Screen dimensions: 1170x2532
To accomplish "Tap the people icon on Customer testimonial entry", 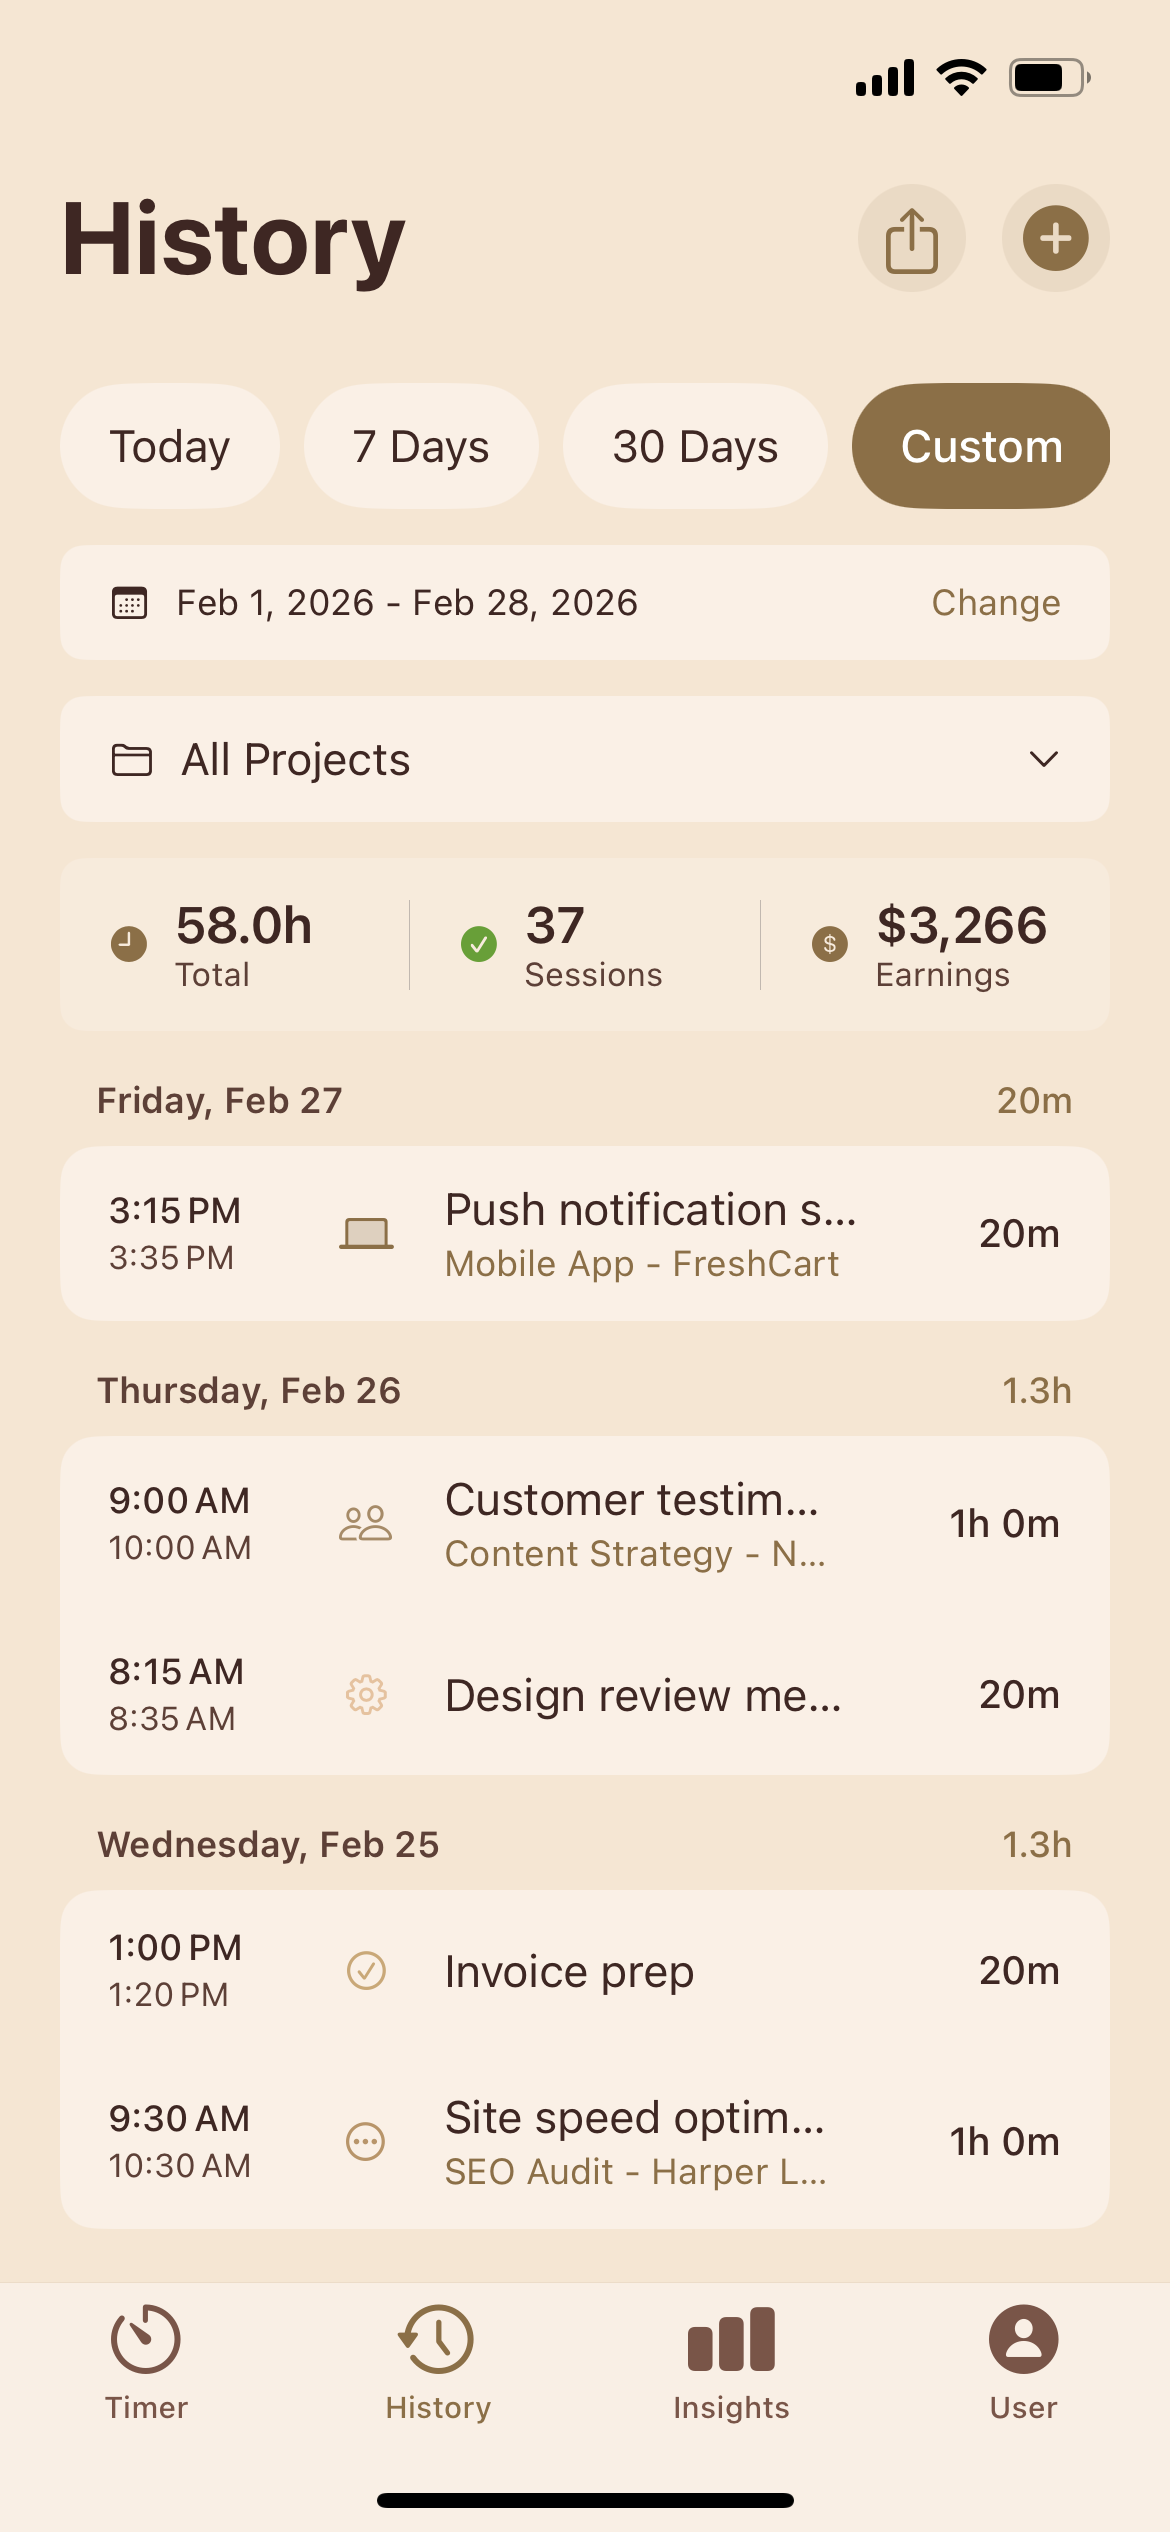I will tap(366, 1523).
